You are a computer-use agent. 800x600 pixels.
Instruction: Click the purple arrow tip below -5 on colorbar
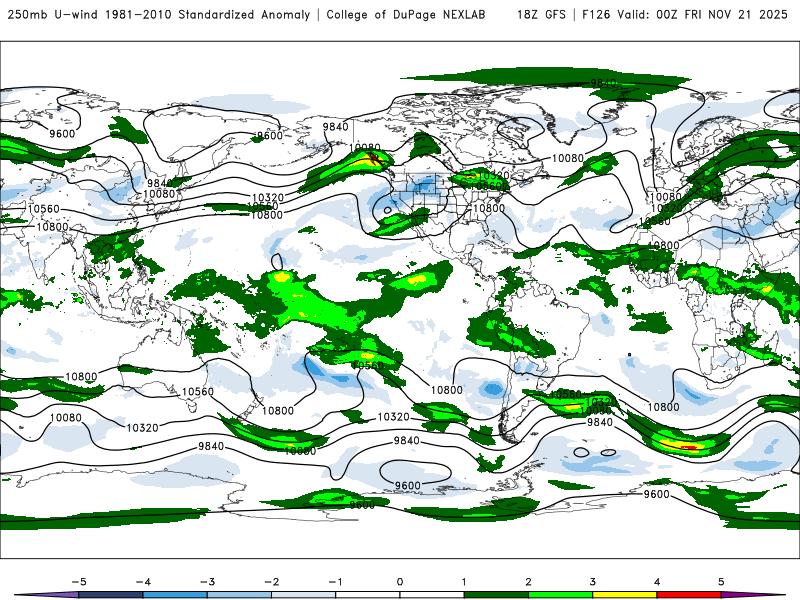[x=47, y=595]
